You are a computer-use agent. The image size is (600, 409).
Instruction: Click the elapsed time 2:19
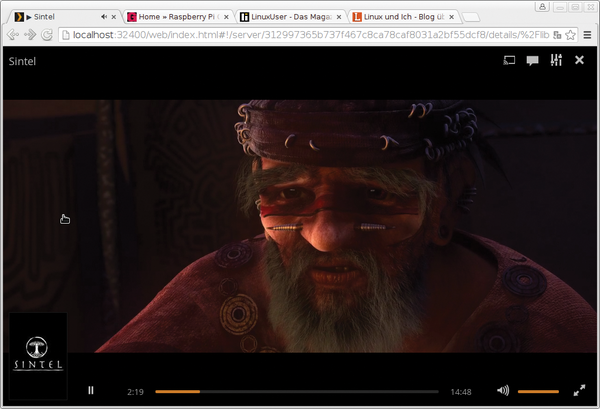click(135, 392)
